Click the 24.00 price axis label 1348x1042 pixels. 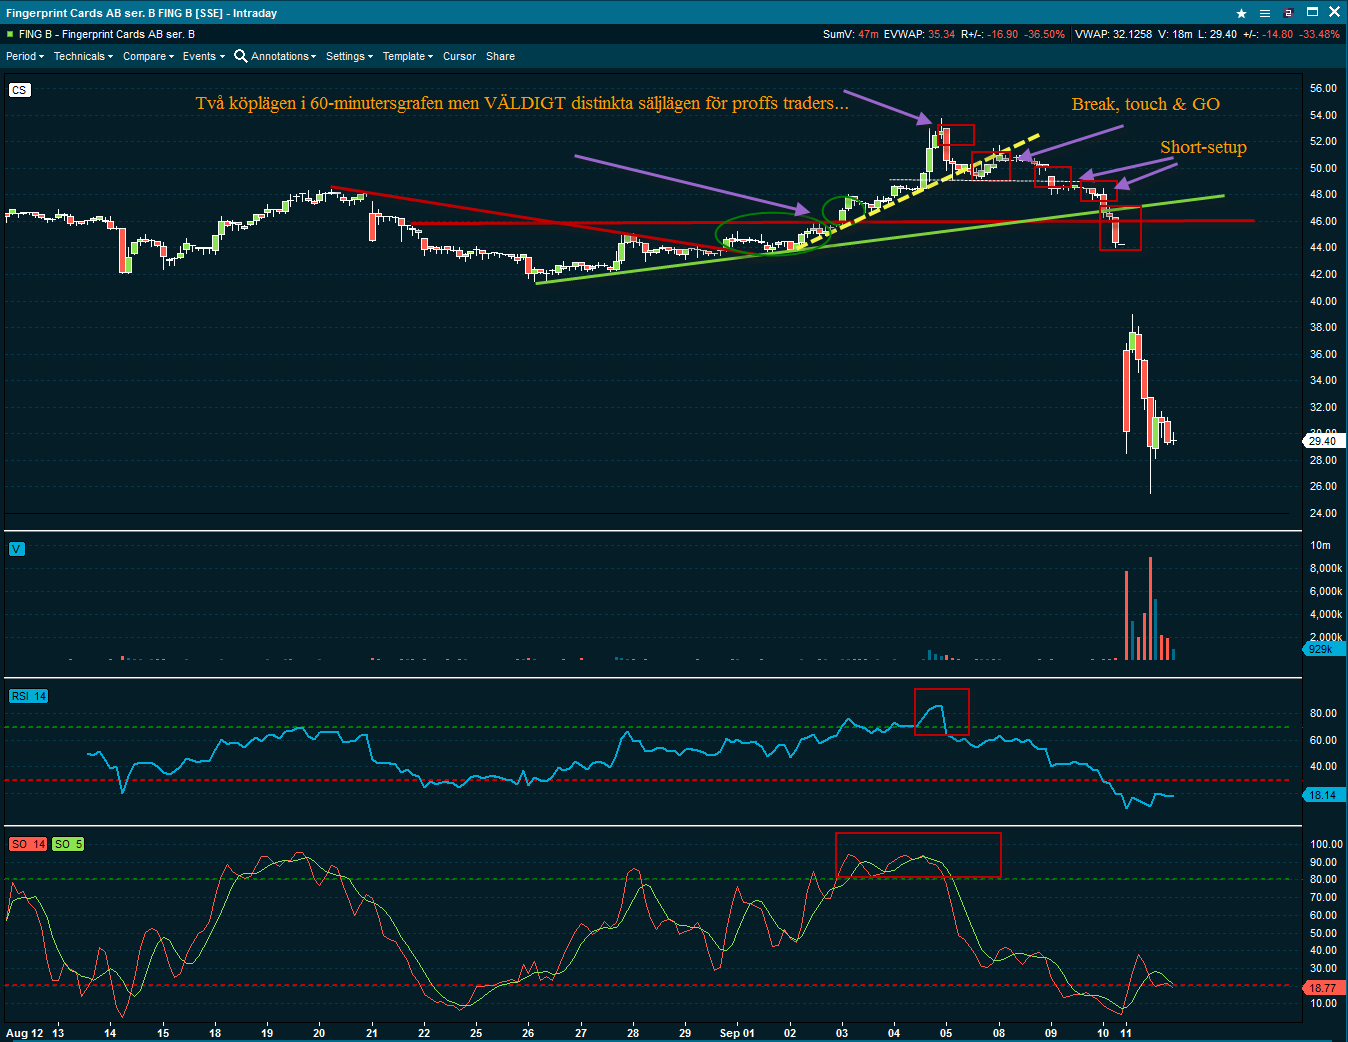[1323, 513]
